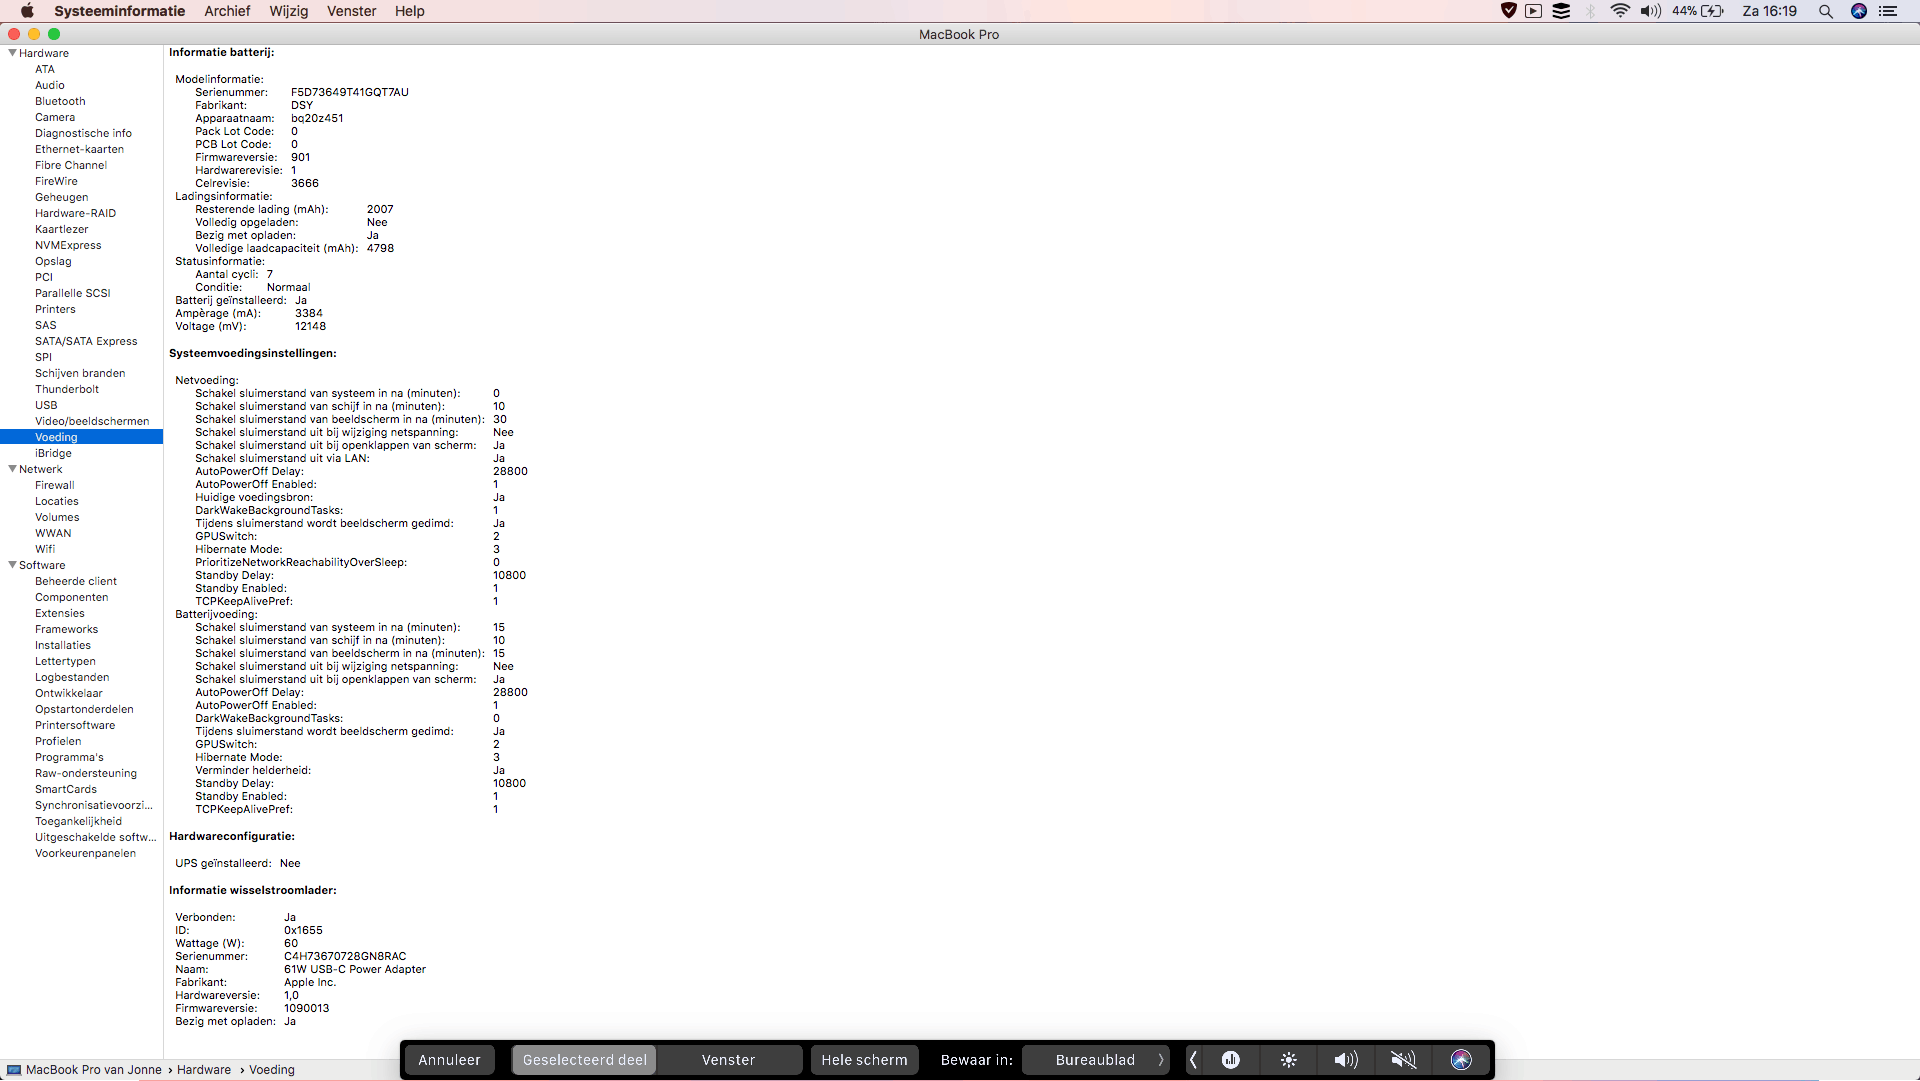Screen dimensions: 1920x1081
Task: Click the Hele scherm button
Action: [864, 1060]
